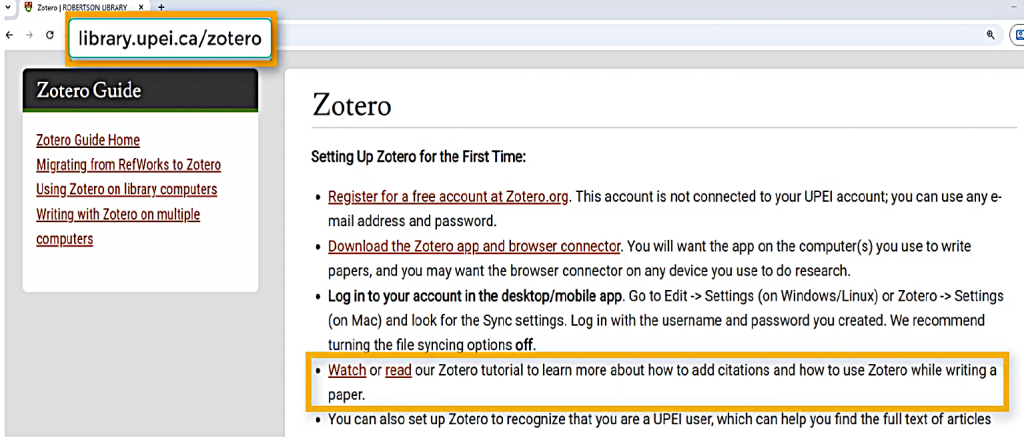Screen dimensions: 1024x438
Task: Open a new browser tab
Action: click(x=161, y=7)
